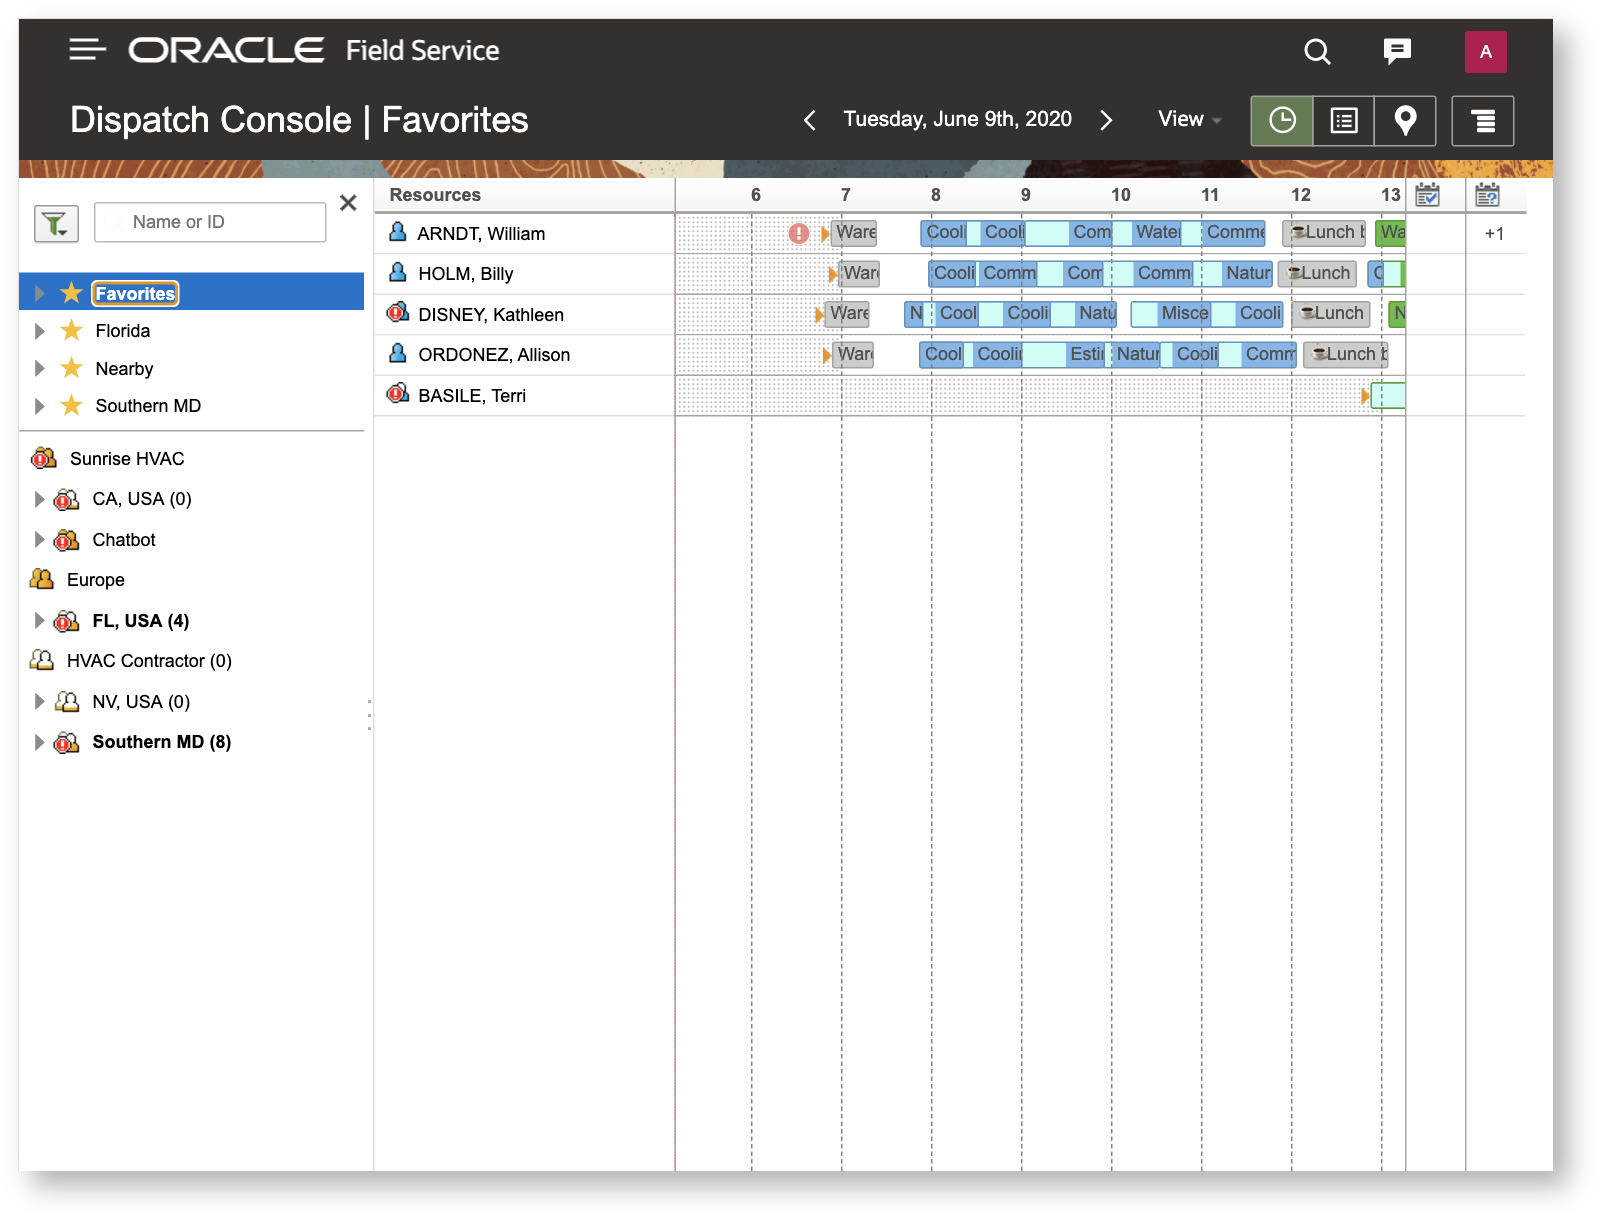Screen dimensions: 1601x1219
Task: Select the Chatbot group
Action: click(x=124, y=540)
